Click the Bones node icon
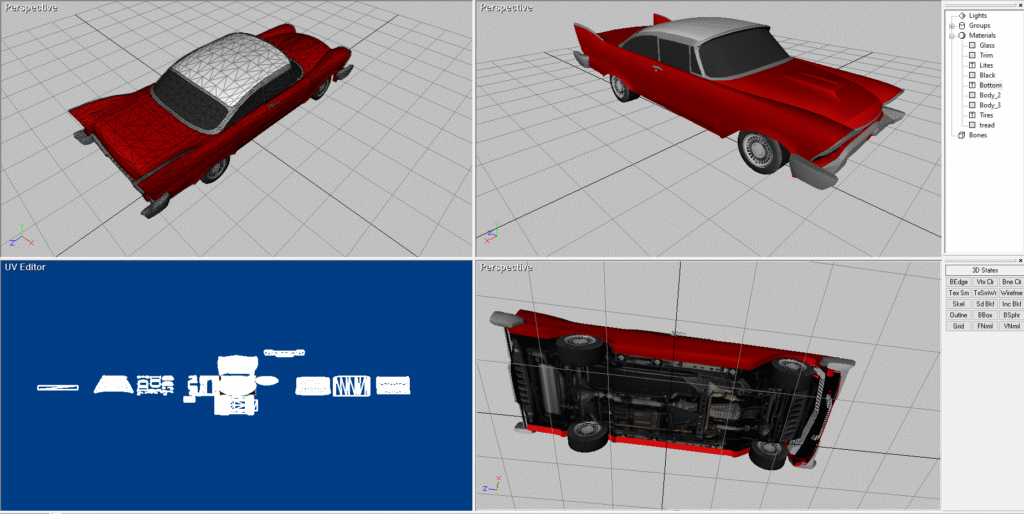 [962, 135]
